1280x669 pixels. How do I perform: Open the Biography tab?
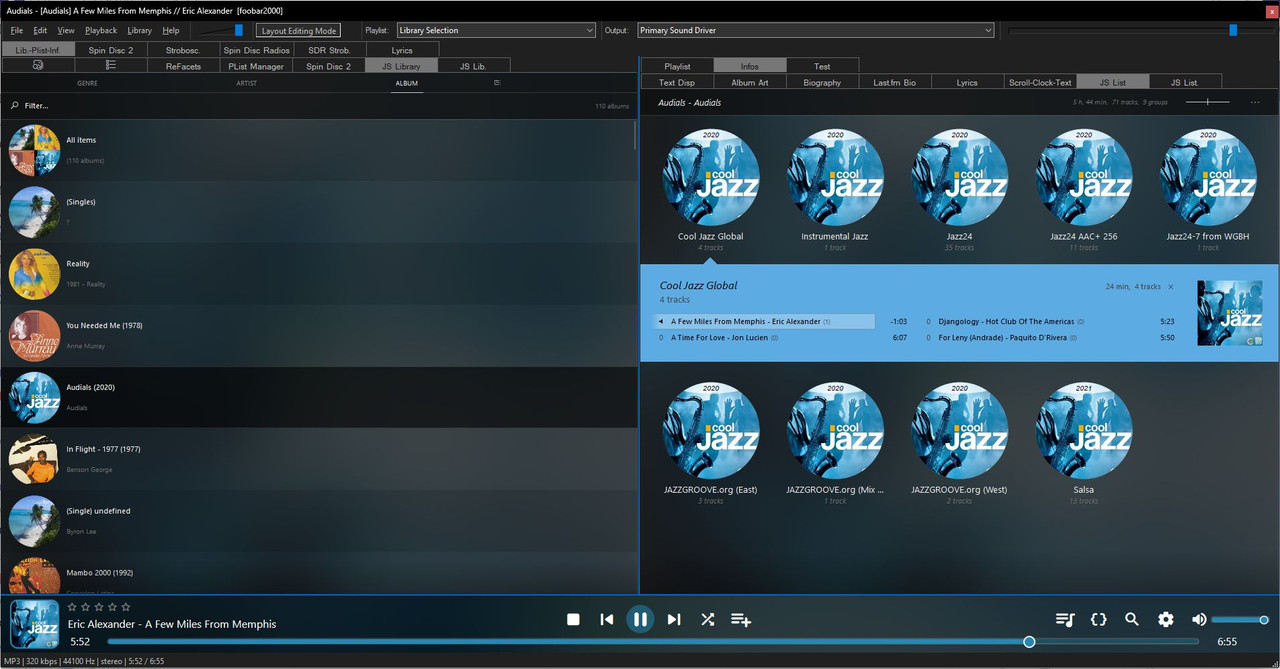(822, 82)
